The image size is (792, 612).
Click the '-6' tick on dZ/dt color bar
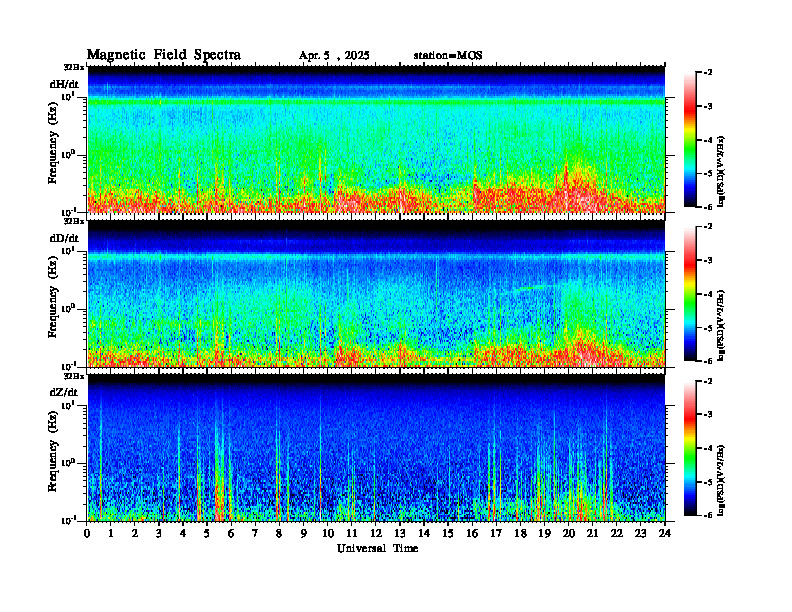[708, 516]
